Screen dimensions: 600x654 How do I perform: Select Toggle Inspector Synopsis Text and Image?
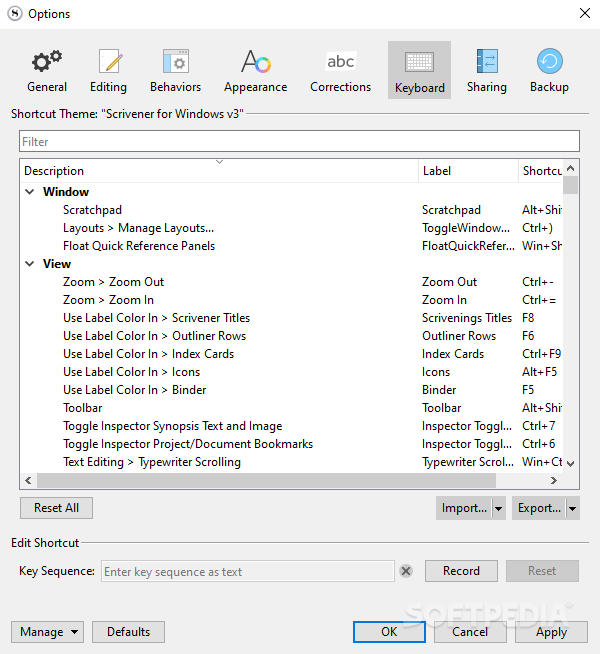click(291, 426)
